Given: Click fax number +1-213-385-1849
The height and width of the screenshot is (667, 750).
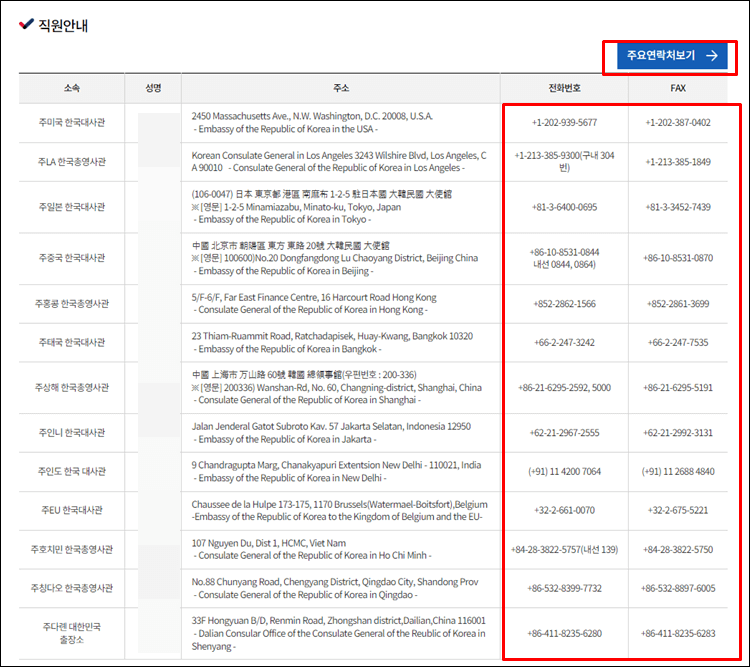Looking at the screenshot, I should pos(678,162).
